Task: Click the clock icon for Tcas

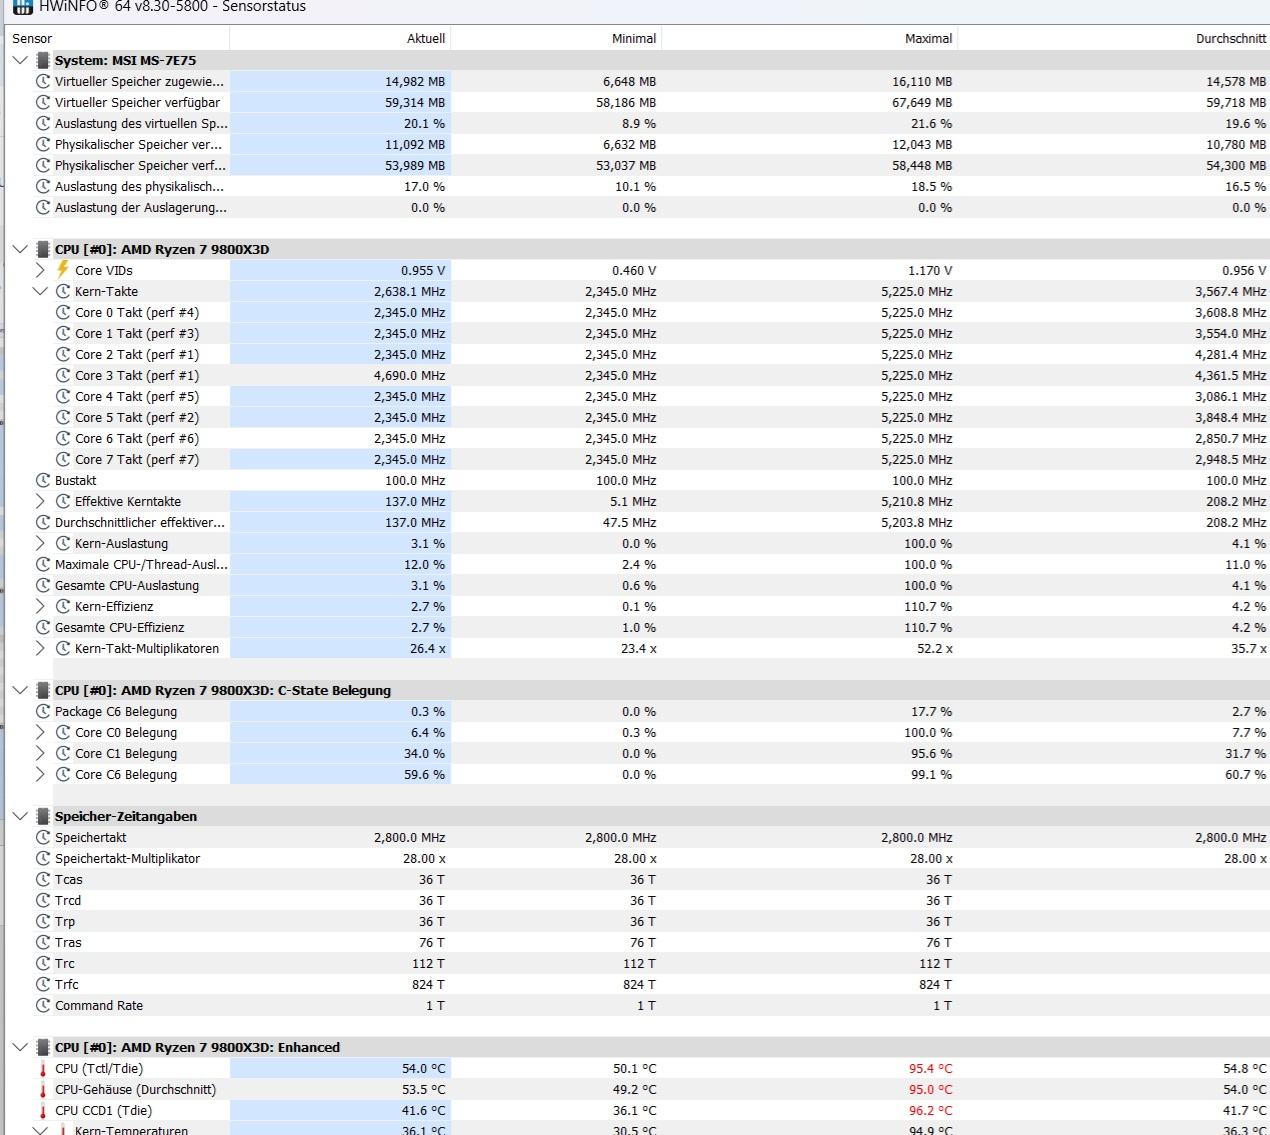Action: (x=43, y=879)
